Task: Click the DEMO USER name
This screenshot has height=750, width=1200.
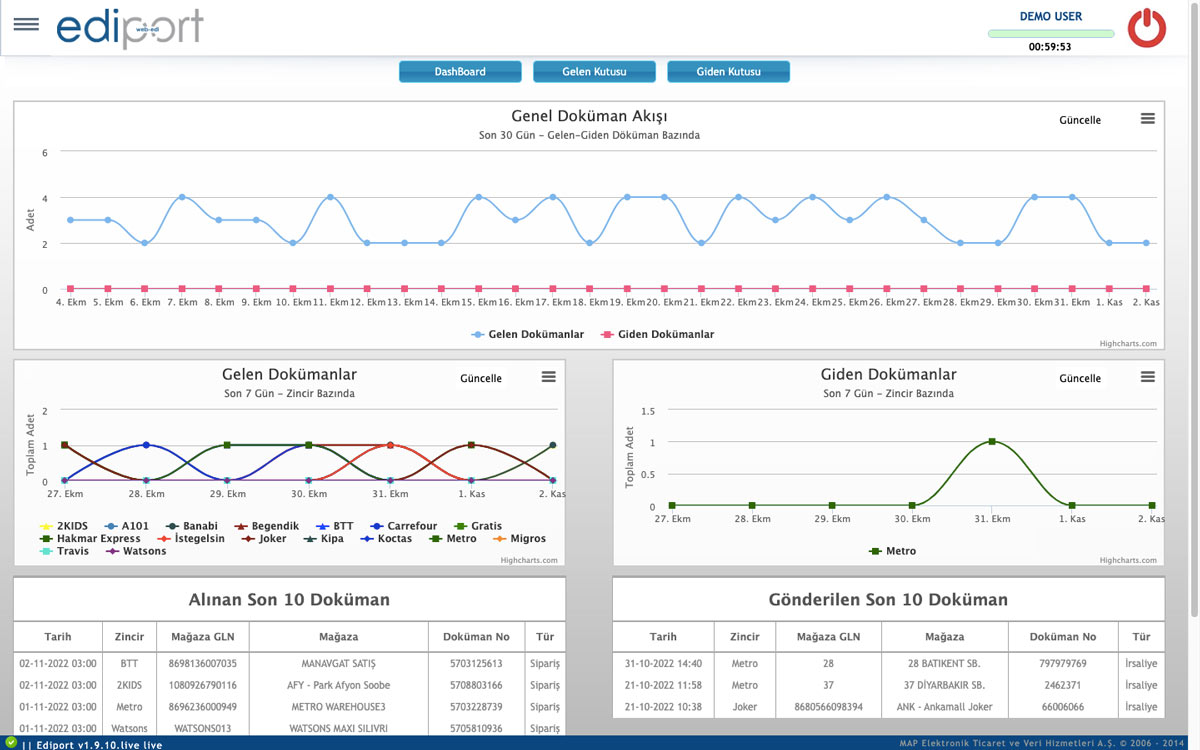Action: click(x=1051, y=16)
